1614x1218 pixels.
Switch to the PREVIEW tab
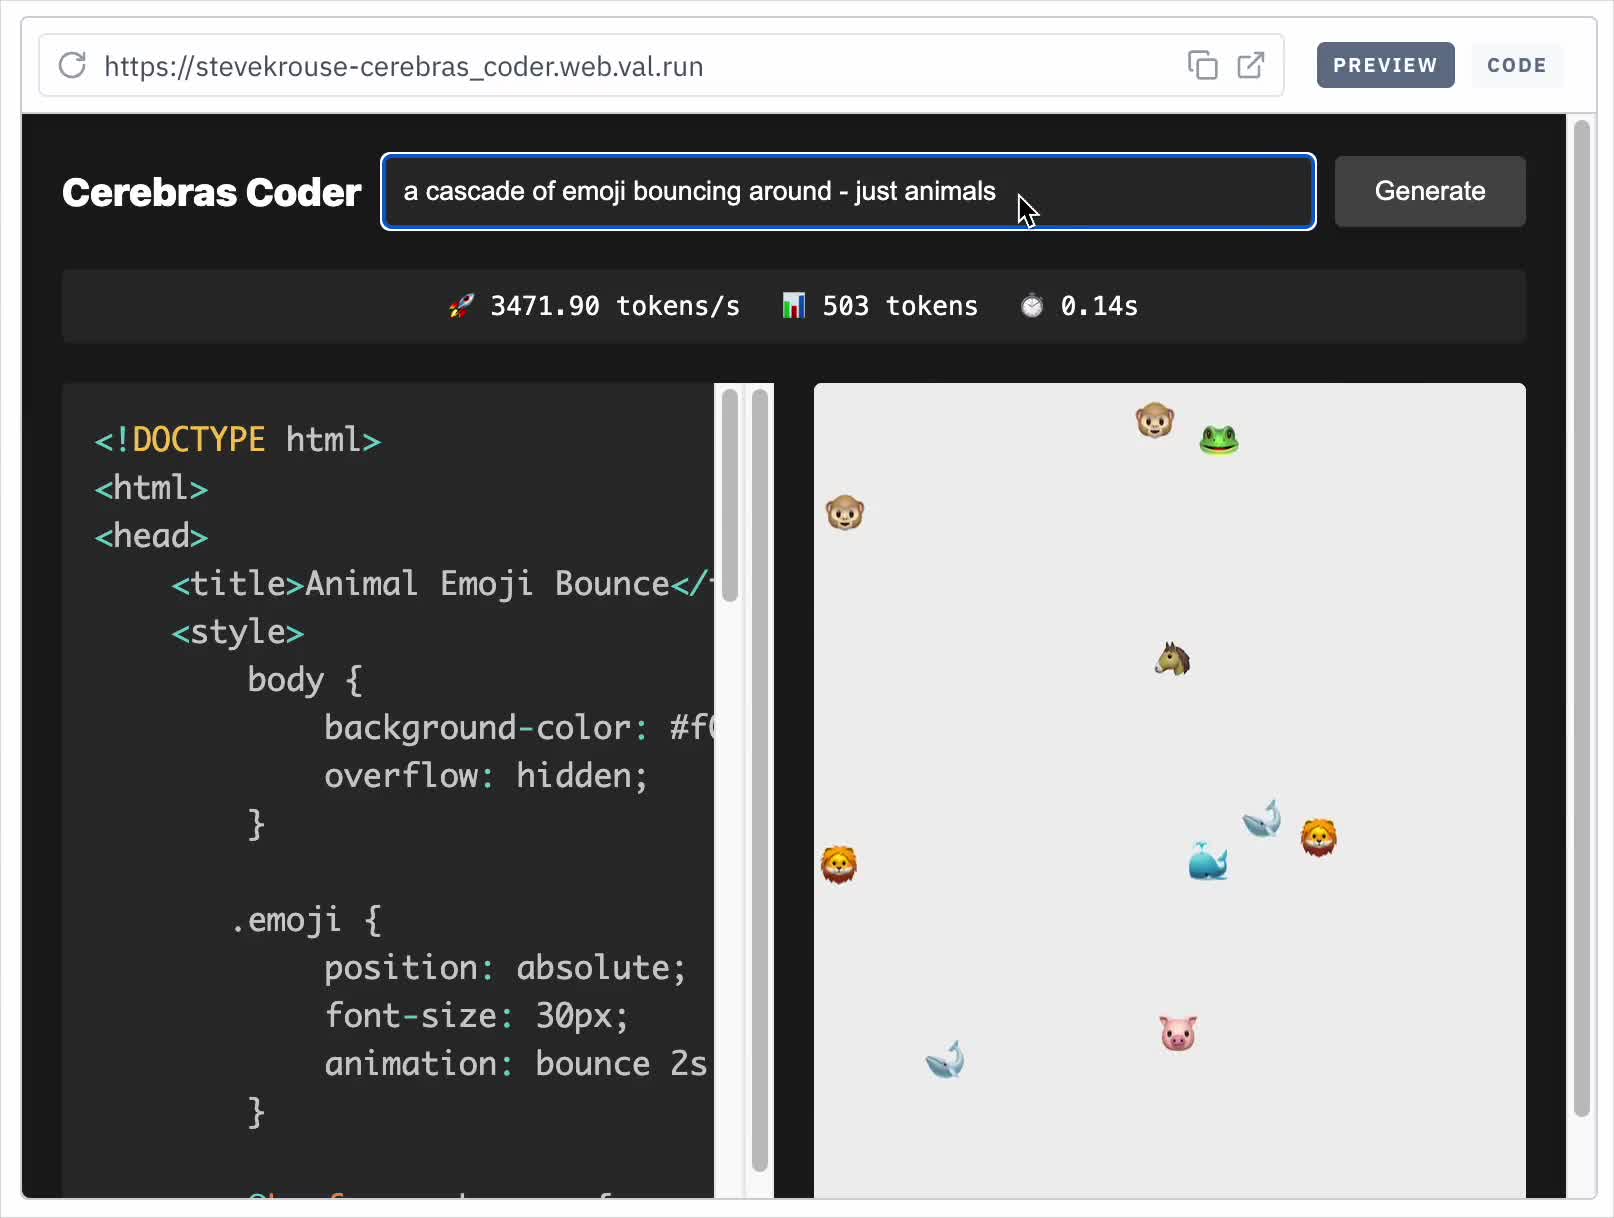(1384, 66)
